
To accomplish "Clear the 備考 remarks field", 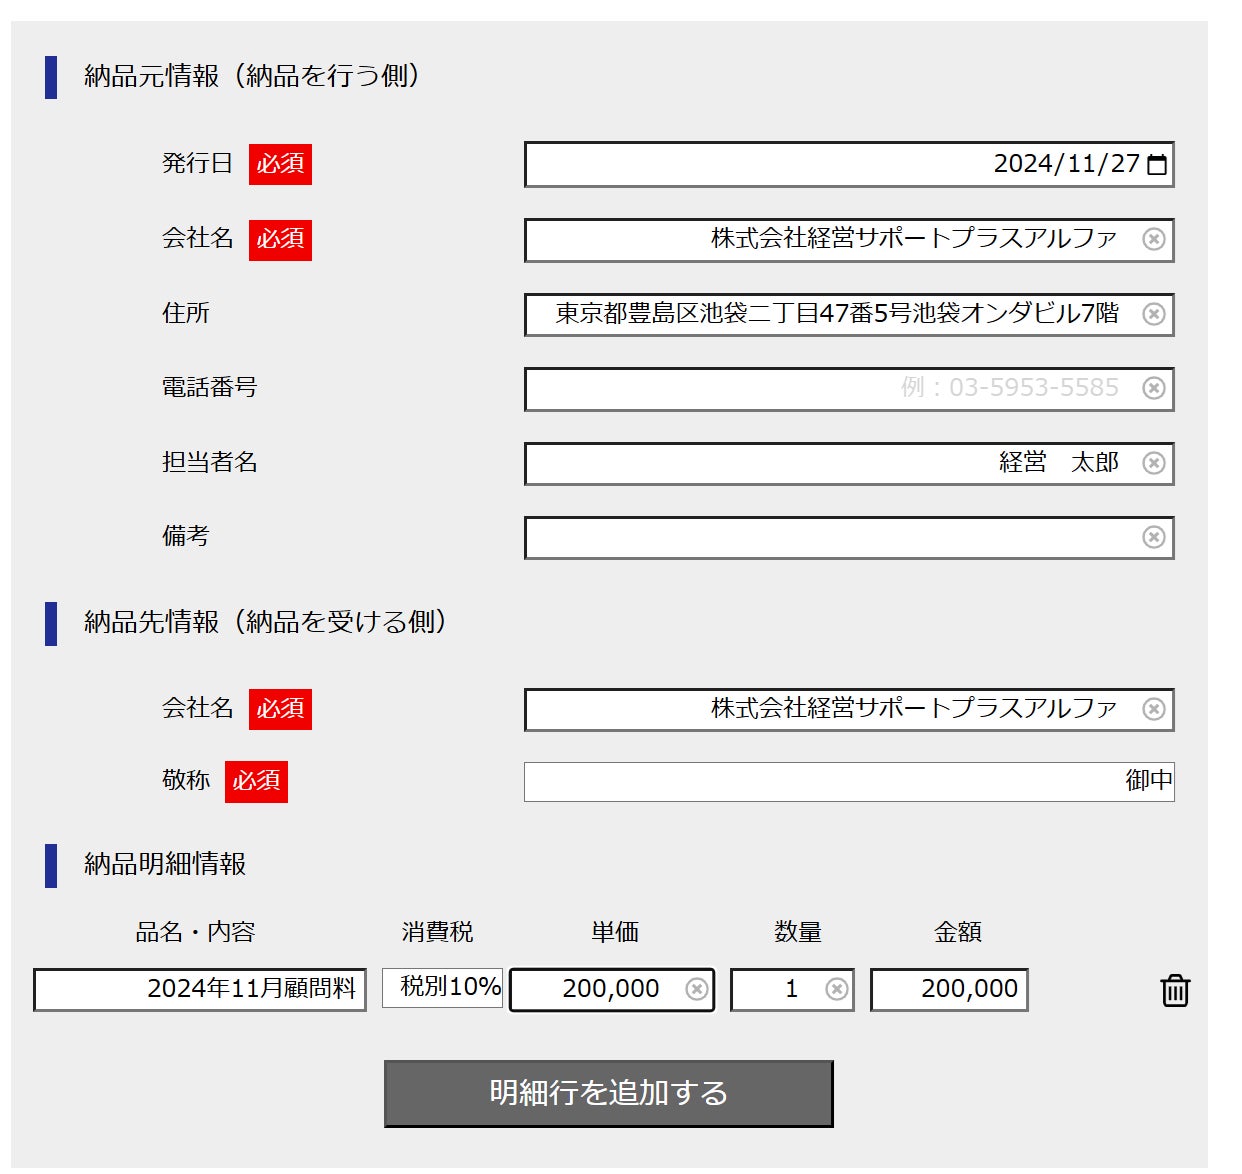I will pos(1154,537).
